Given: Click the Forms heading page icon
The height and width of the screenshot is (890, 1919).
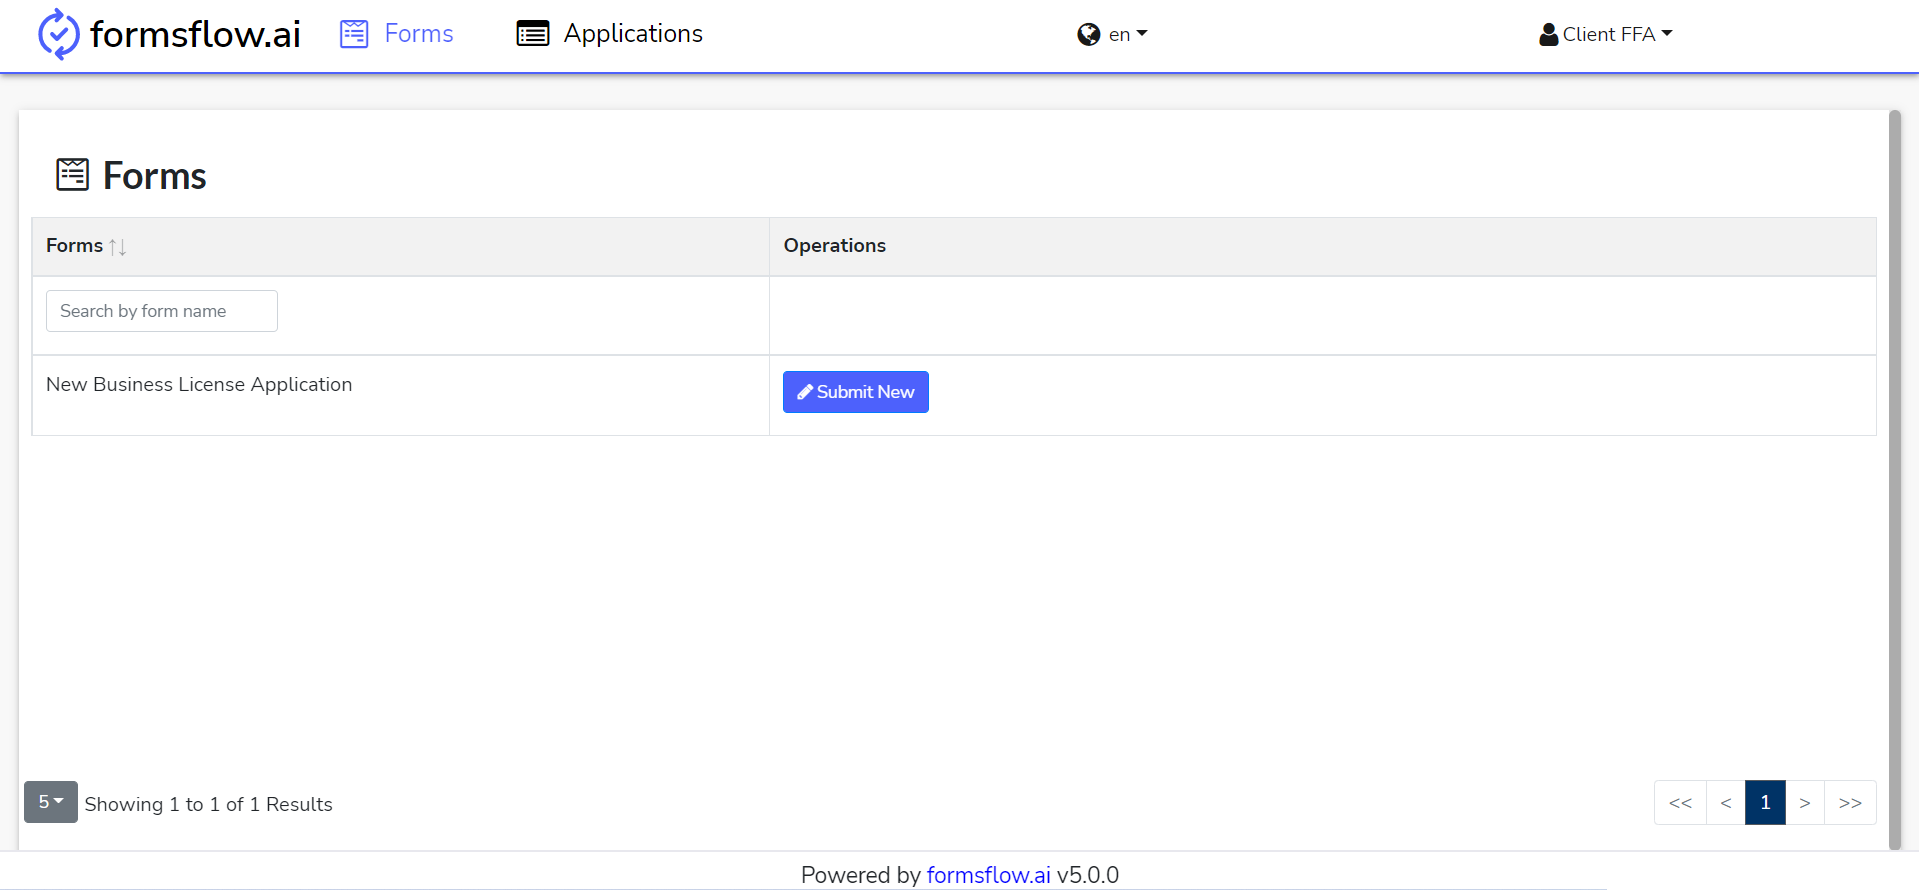Looking at the screenshot, I should 72,175.
